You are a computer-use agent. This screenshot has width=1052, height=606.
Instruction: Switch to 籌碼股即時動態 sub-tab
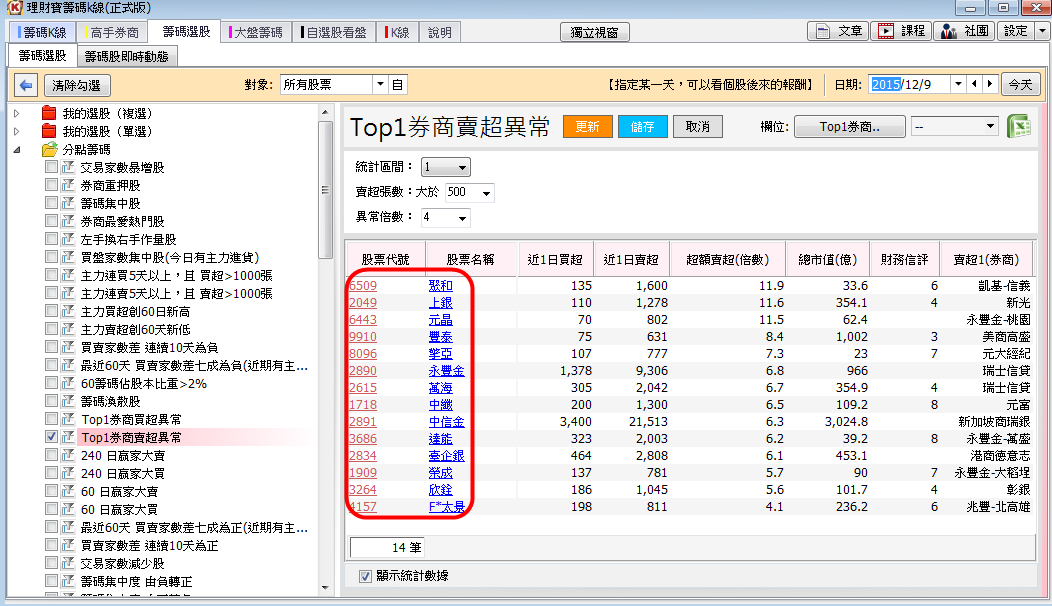pyautogui.click(x=127, y=56)
